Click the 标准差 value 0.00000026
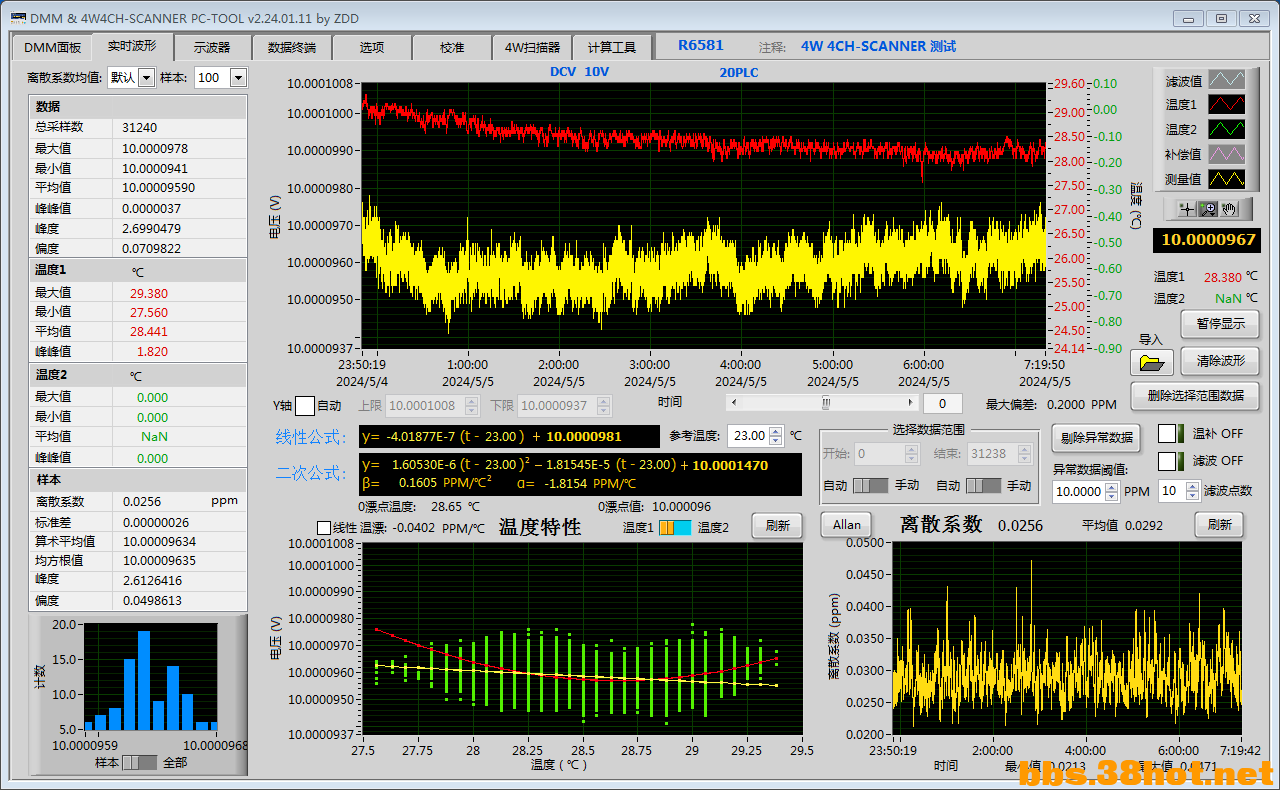This screenshot has width=1280, height=790. tap(155, 521)
